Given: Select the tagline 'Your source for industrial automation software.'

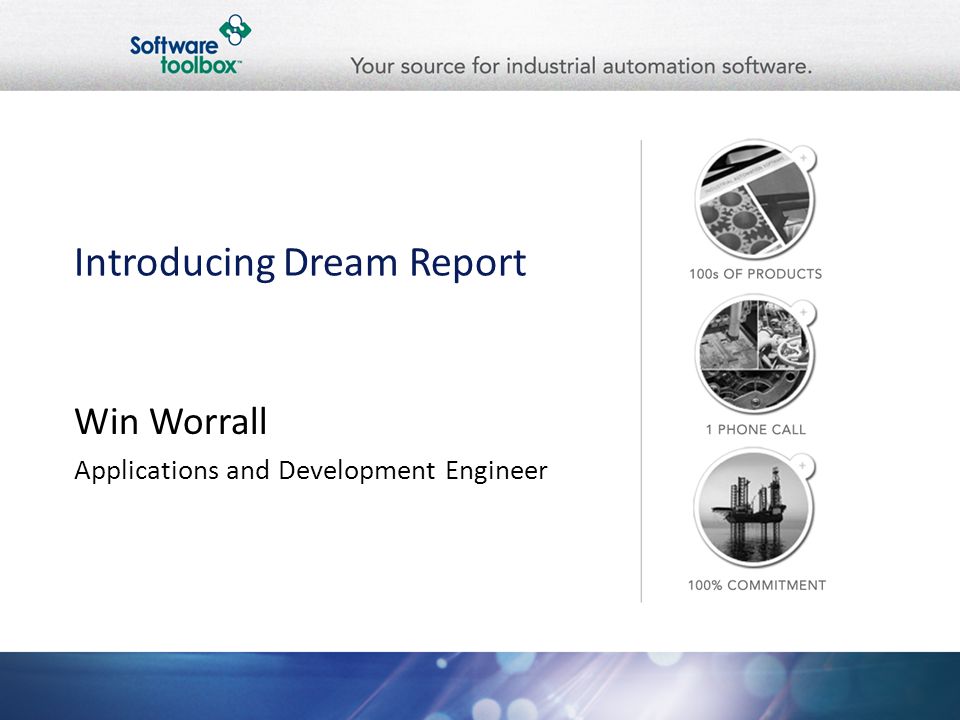Looking at the screenshot, I should click(581, 66).
